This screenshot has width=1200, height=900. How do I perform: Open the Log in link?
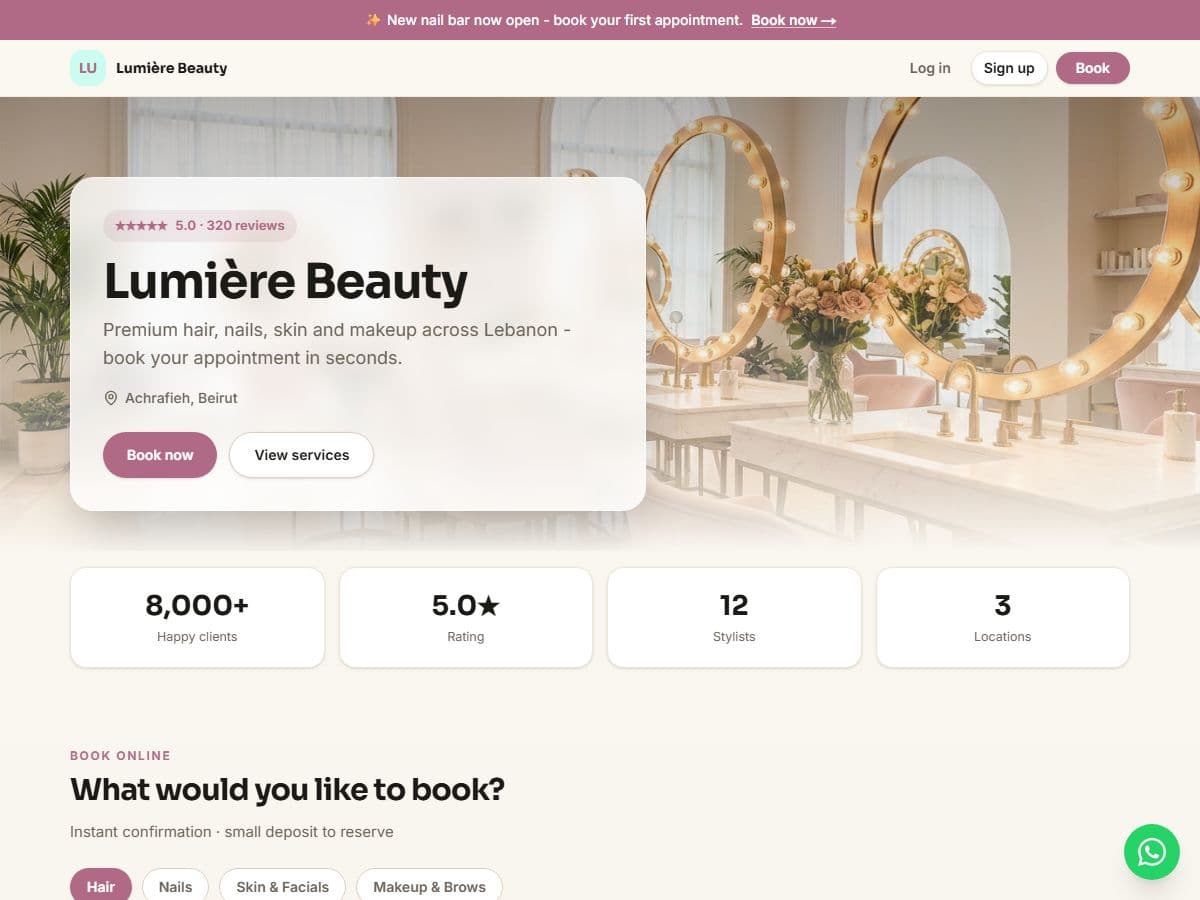pos(930,68)
